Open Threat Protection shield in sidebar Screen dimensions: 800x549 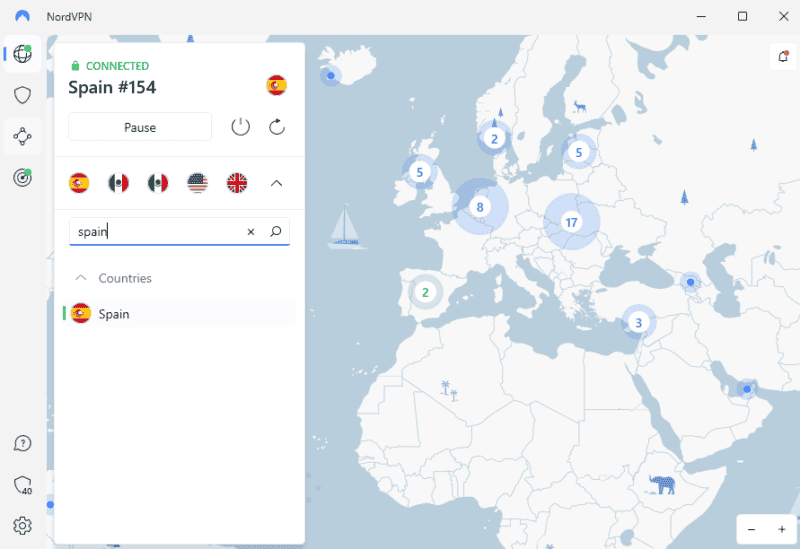click(22, 95)
